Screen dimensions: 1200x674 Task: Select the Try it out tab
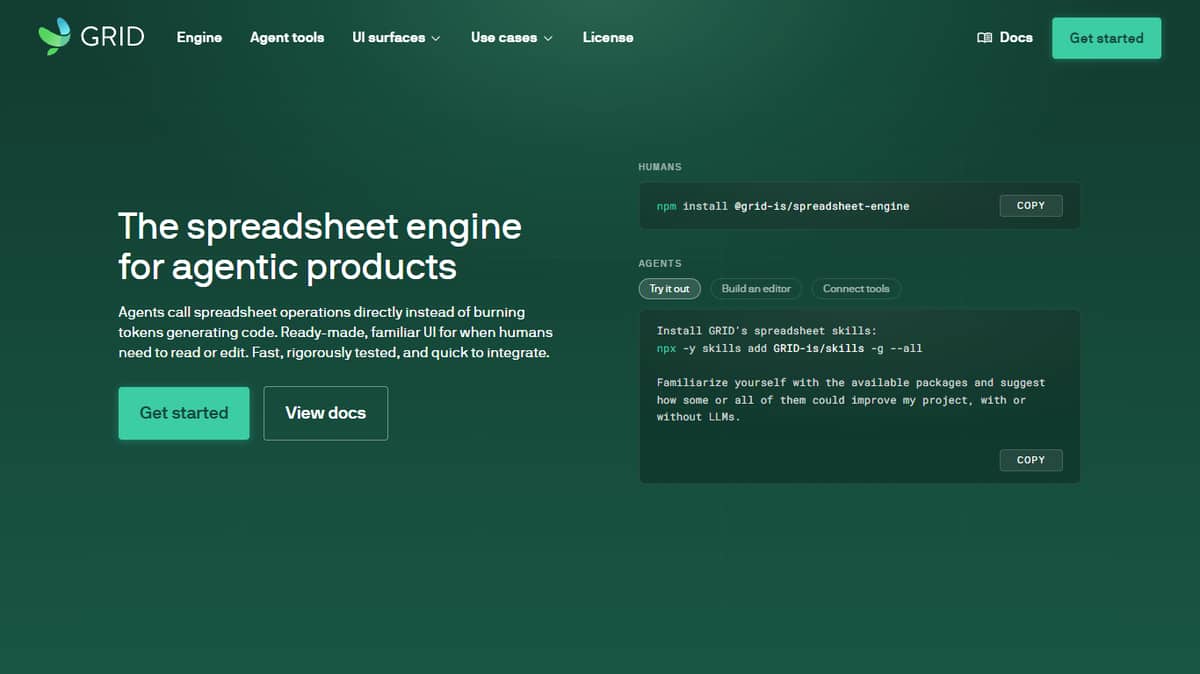point(670,289)
